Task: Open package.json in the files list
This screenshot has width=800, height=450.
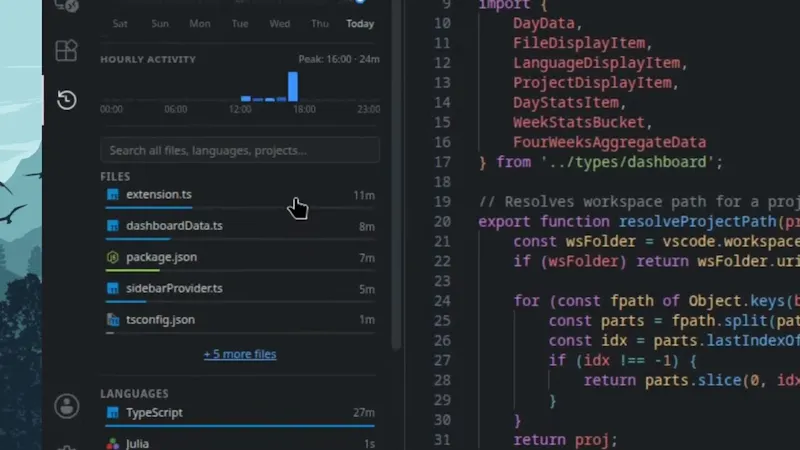Action: (240, 260)
